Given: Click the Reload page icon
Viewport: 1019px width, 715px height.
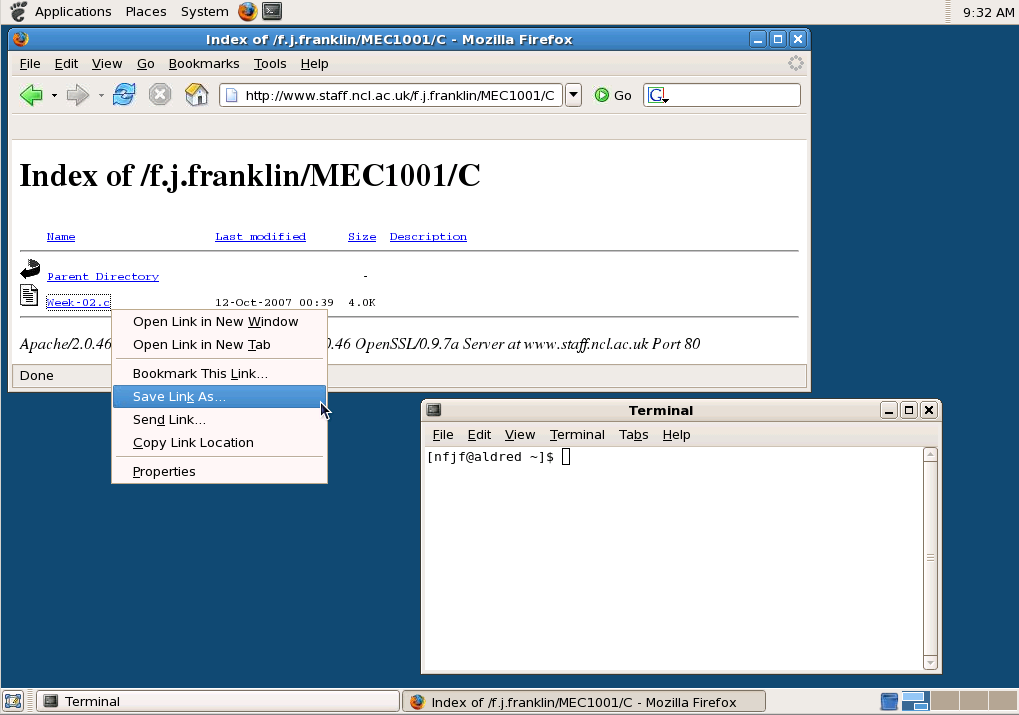Looking at the screenshot, I should (x=124, y=95).
